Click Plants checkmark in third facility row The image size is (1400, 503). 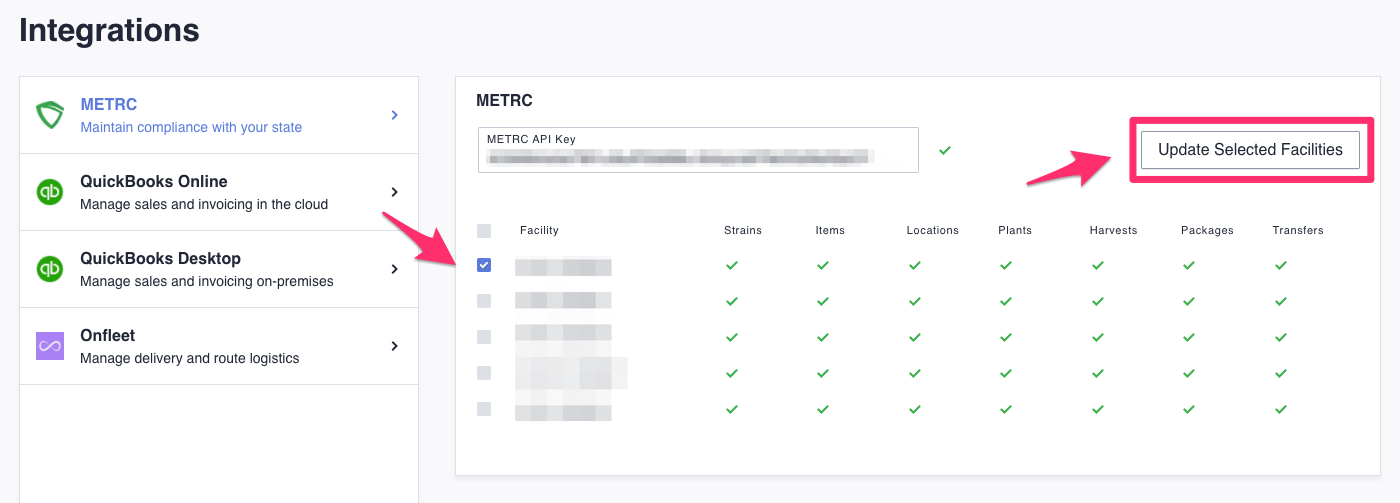(1006, 337)
